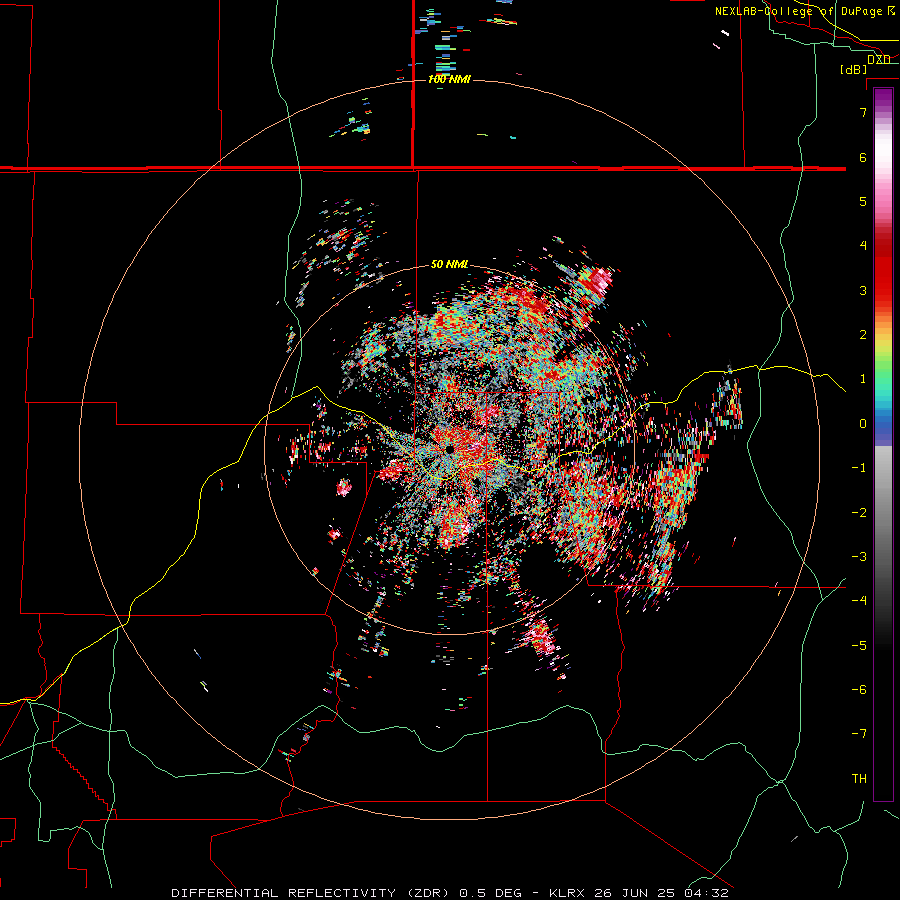This screenshot has width=900, height=900.
Task: Click the scale label 2
Action: (863, 335)
